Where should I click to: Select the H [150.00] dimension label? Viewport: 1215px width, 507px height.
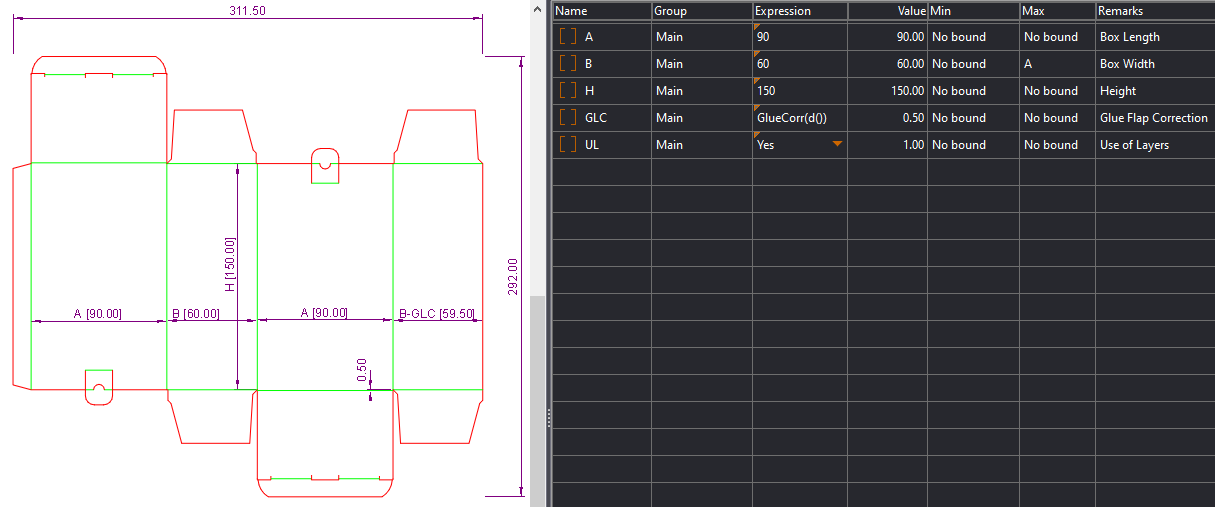[229, 264]
